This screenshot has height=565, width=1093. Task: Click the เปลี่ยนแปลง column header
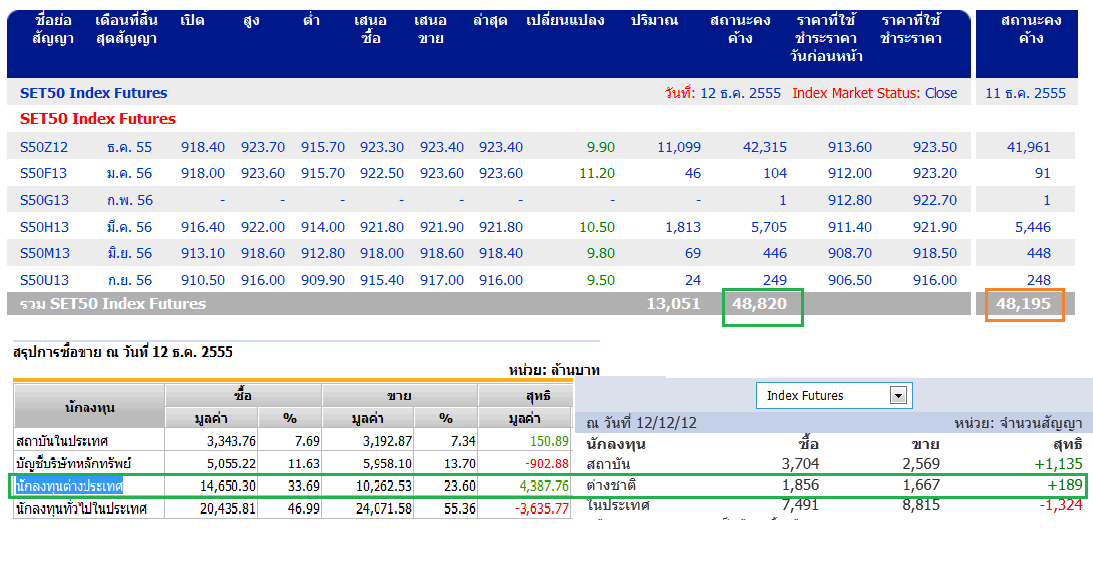coord(565,20)
